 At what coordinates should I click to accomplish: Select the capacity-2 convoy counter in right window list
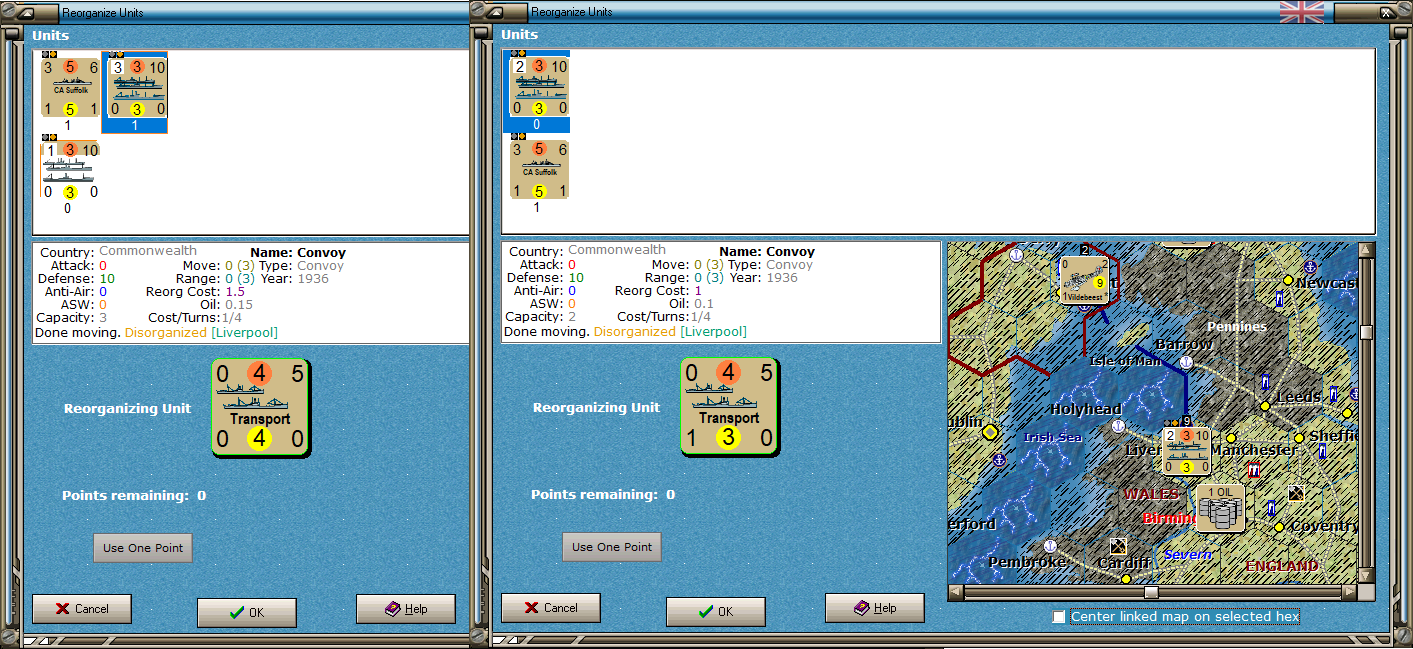click(539, 87)
